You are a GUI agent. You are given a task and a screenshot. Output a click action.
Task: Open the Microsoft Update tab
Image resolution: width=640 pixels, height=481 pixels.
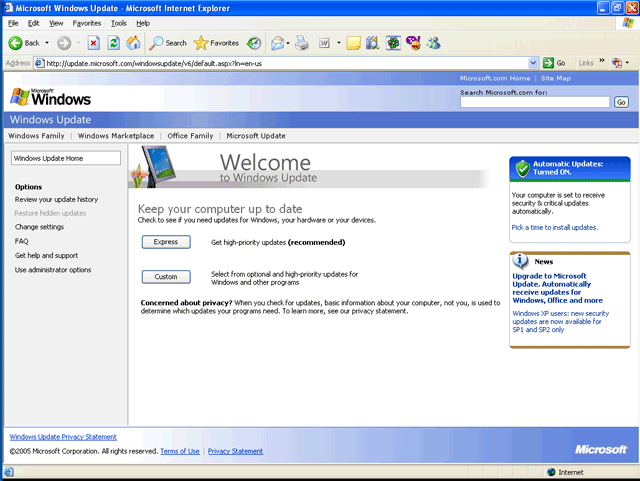point(256,136)
